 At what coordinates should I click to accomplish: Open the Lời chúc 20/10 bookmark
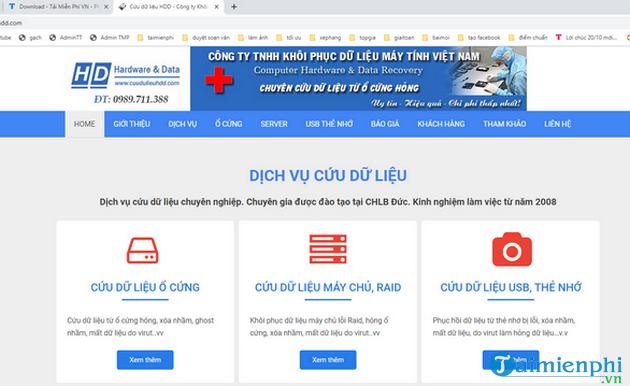tap(586, 37)
